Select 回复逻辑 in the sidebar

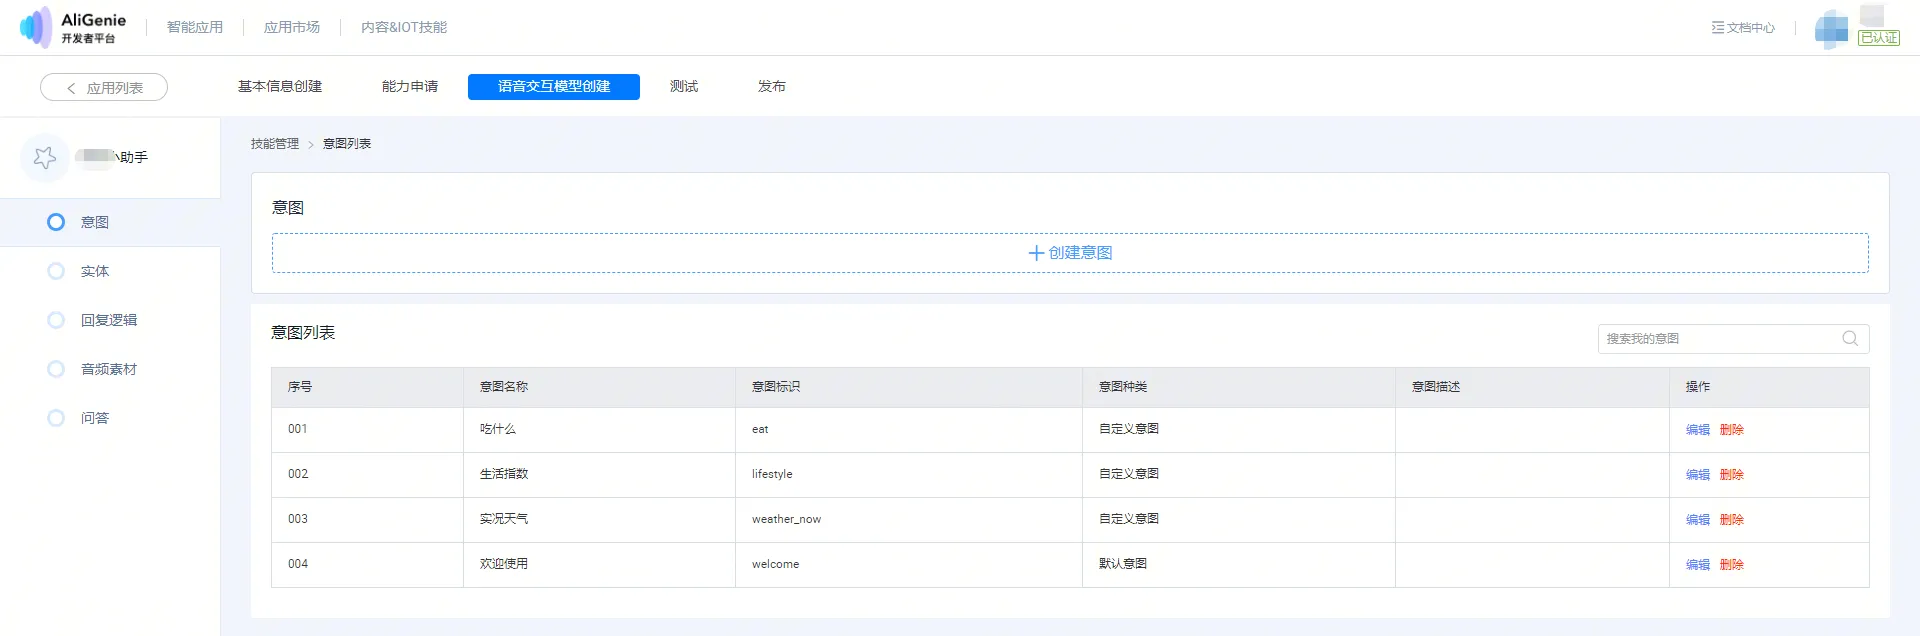109,320
